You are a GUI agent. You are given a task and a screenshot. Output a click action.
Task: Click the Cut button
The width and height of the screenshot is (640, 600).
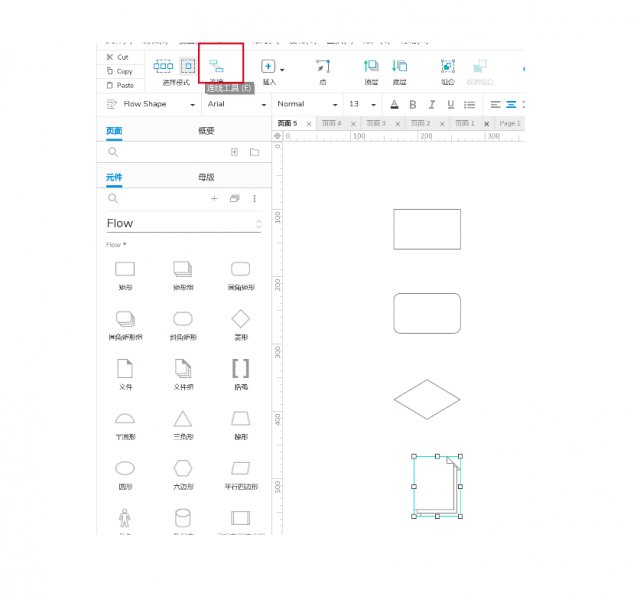(x=118, y=57)
